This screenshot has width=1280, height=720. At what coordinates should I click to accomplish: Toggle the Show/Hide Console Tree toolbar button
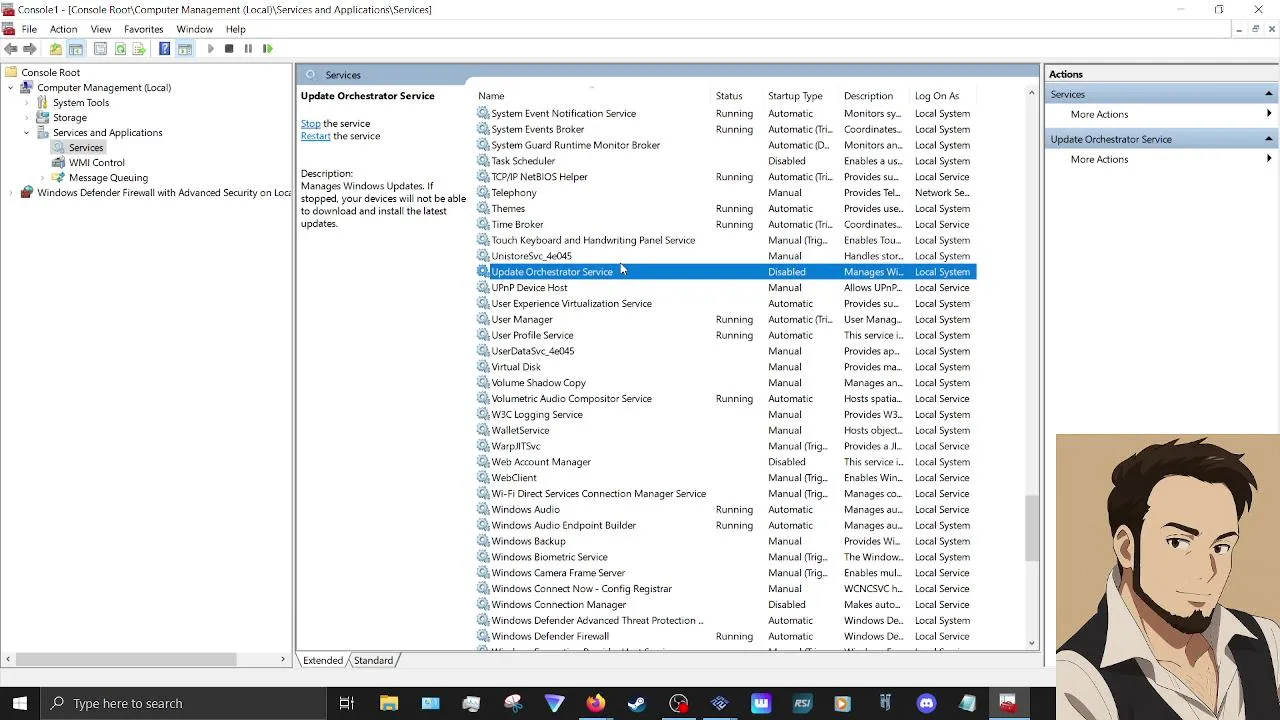coord(76,49)
